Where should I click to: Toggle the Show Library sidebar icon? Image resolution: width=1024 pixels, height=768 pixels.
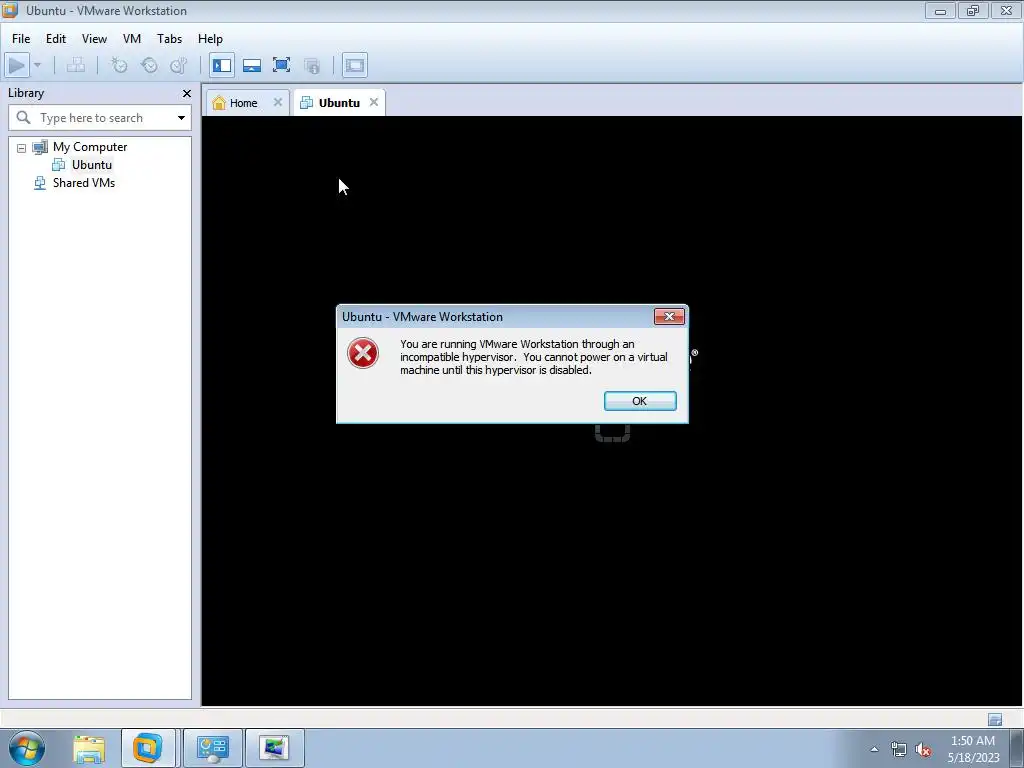222,65
